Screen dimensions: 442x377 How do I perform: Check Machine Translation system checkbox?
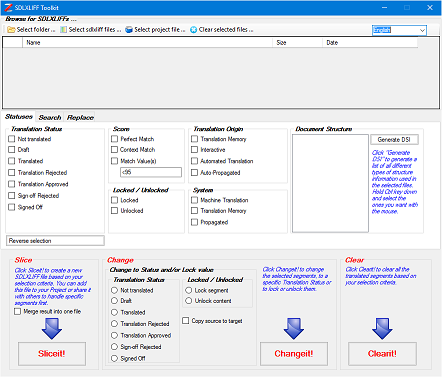(x=194, y=200)
